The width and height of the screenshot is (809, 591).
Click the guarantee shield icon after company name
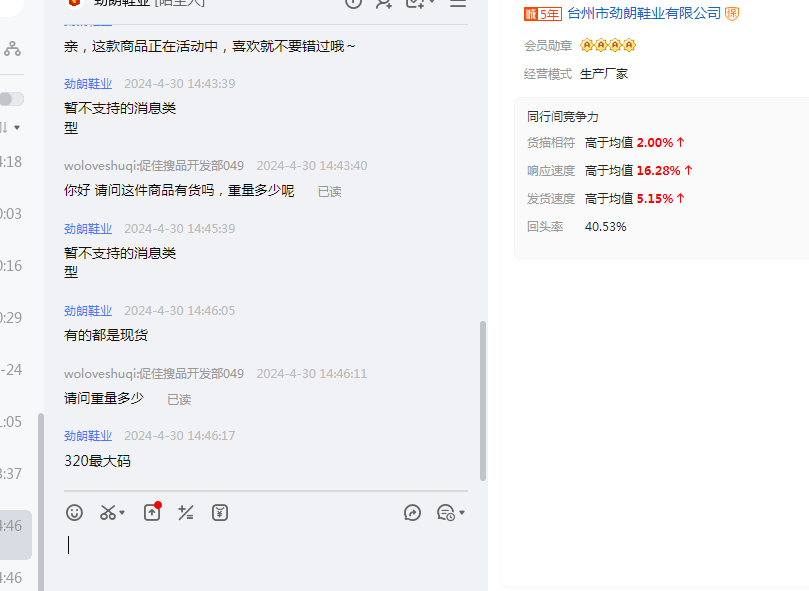[732, 13]
